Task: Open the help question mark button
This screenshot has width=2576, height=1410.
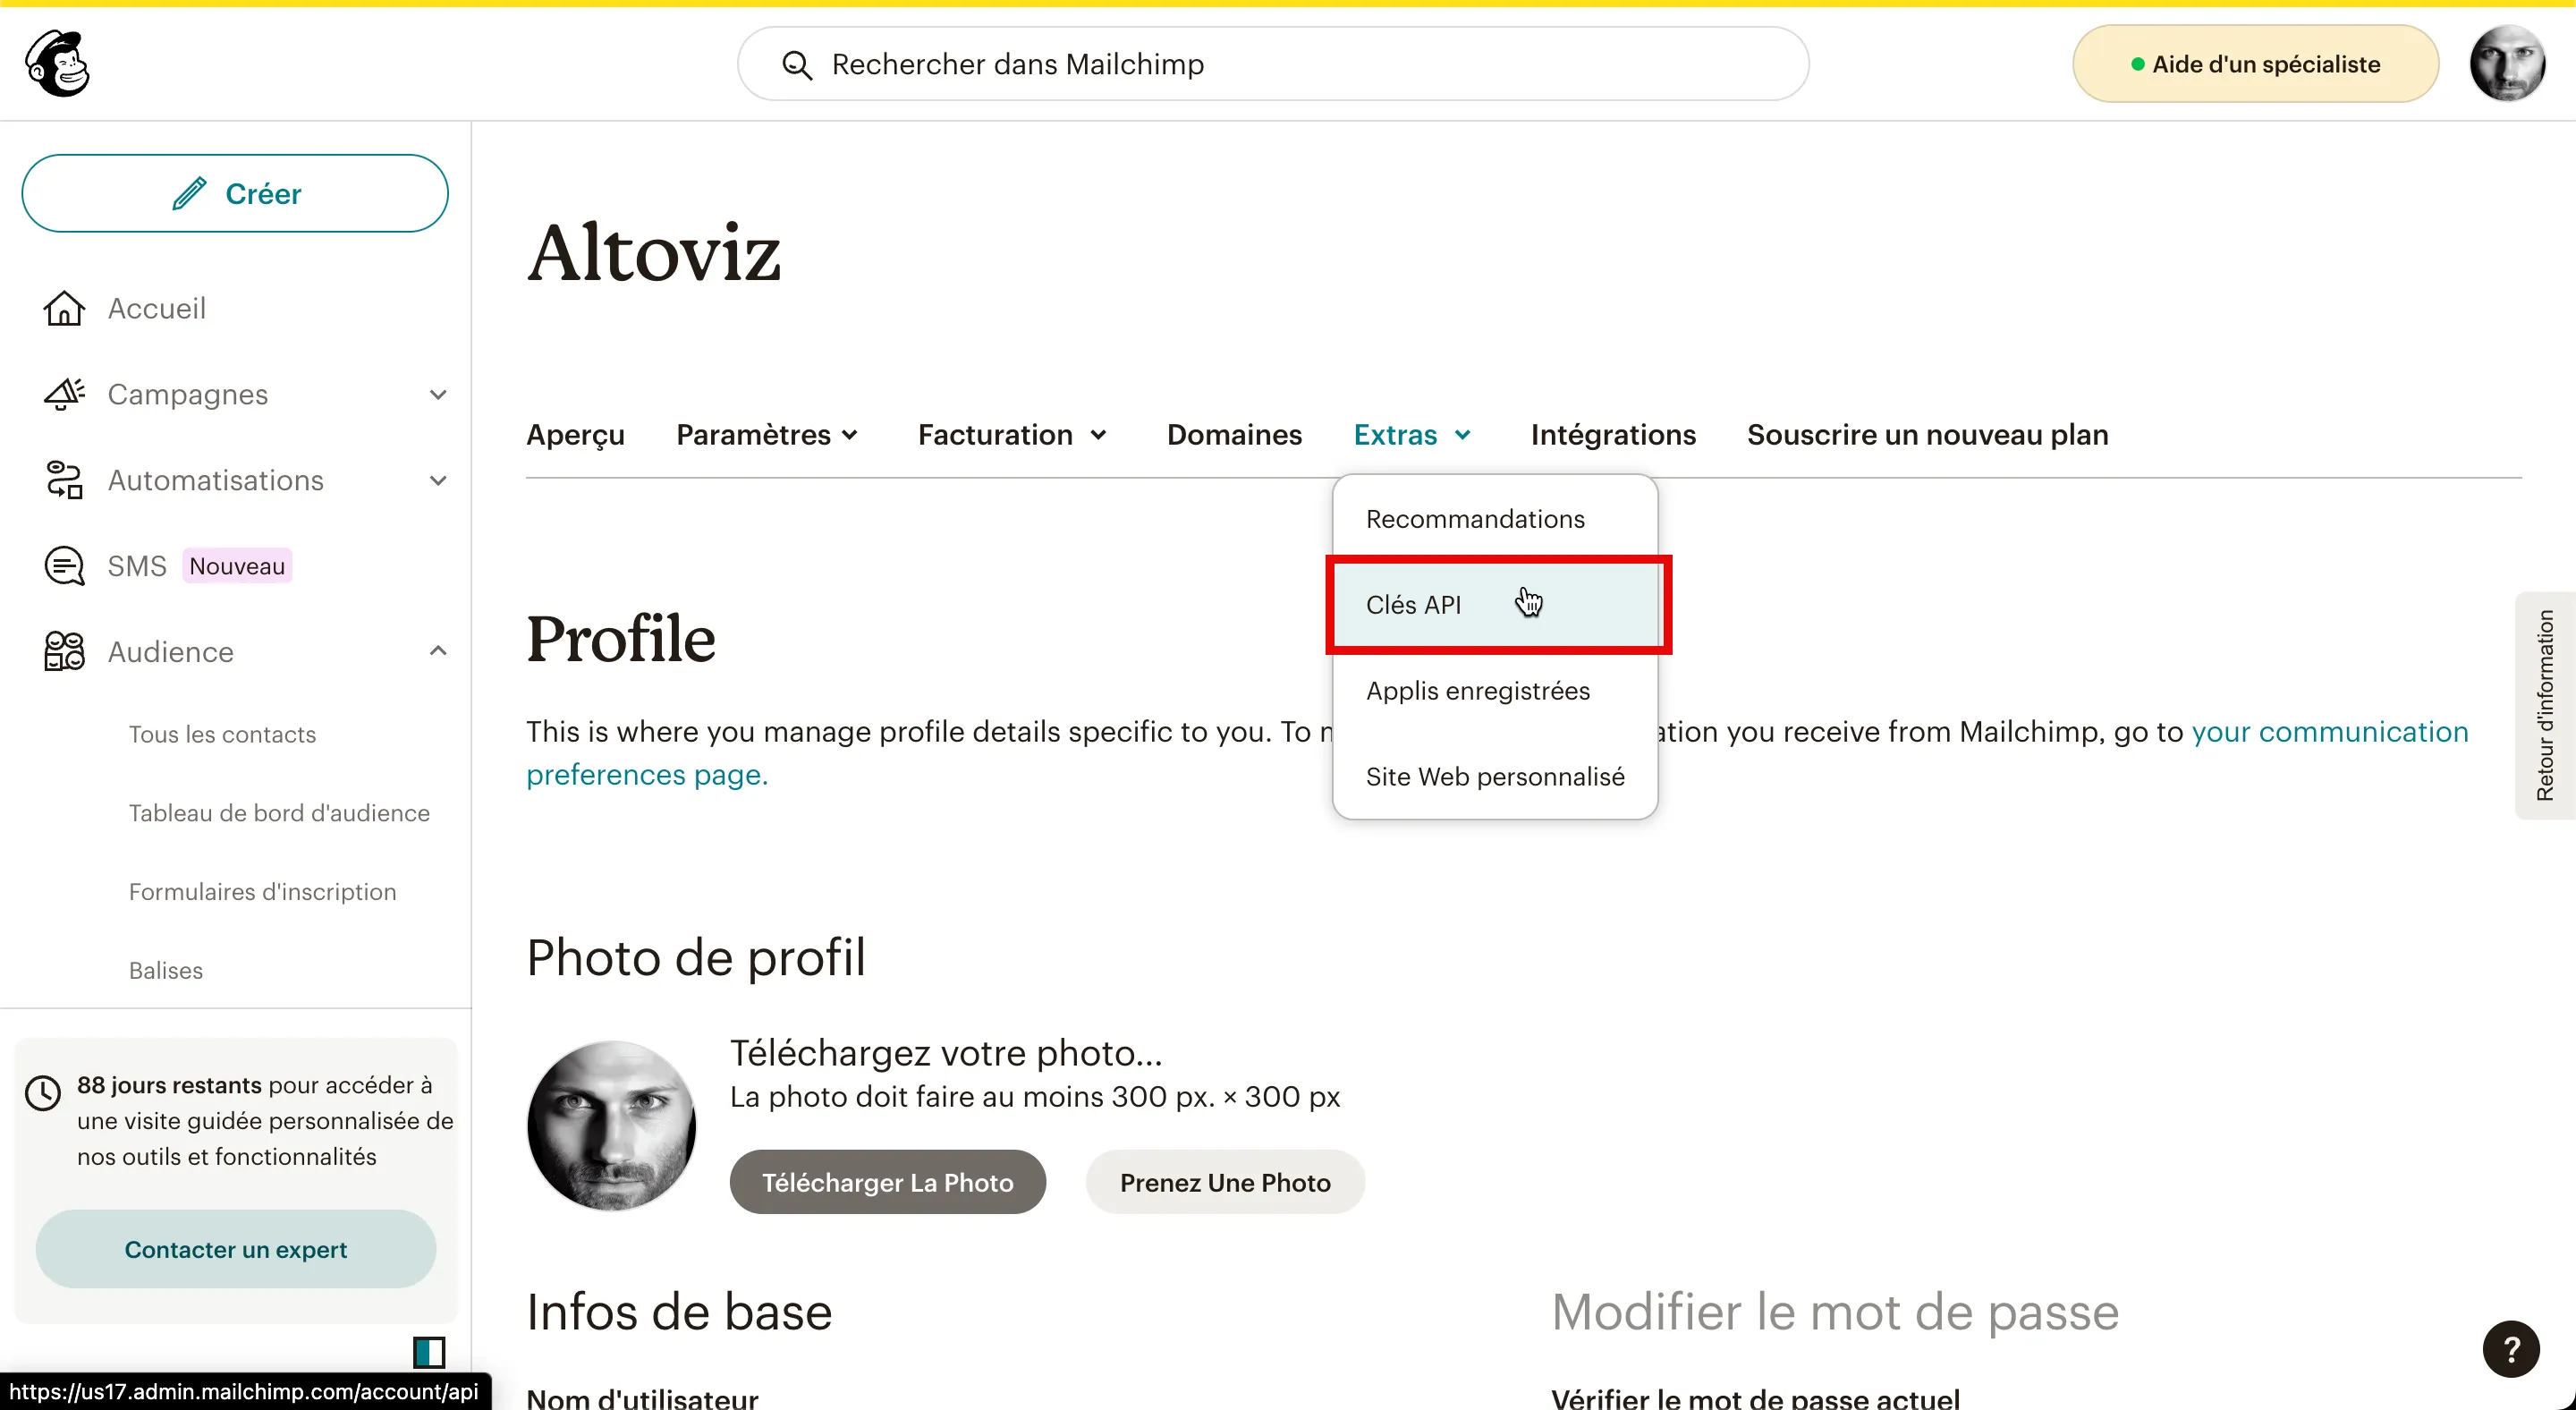Action: tap(2510, 1349)
